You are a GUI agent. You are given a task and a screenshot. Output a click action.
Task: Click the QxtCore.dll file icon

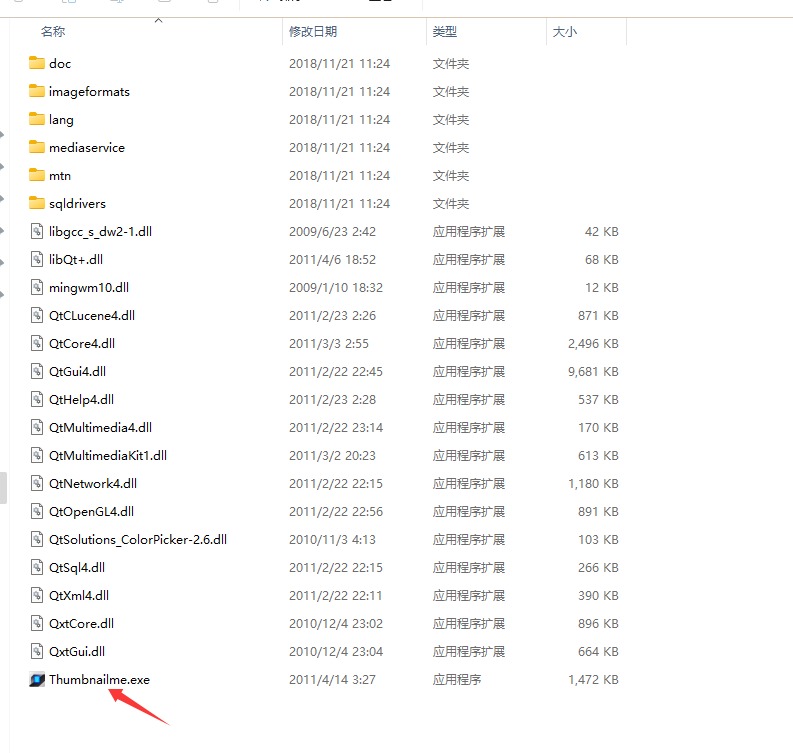tap(37, 623)
